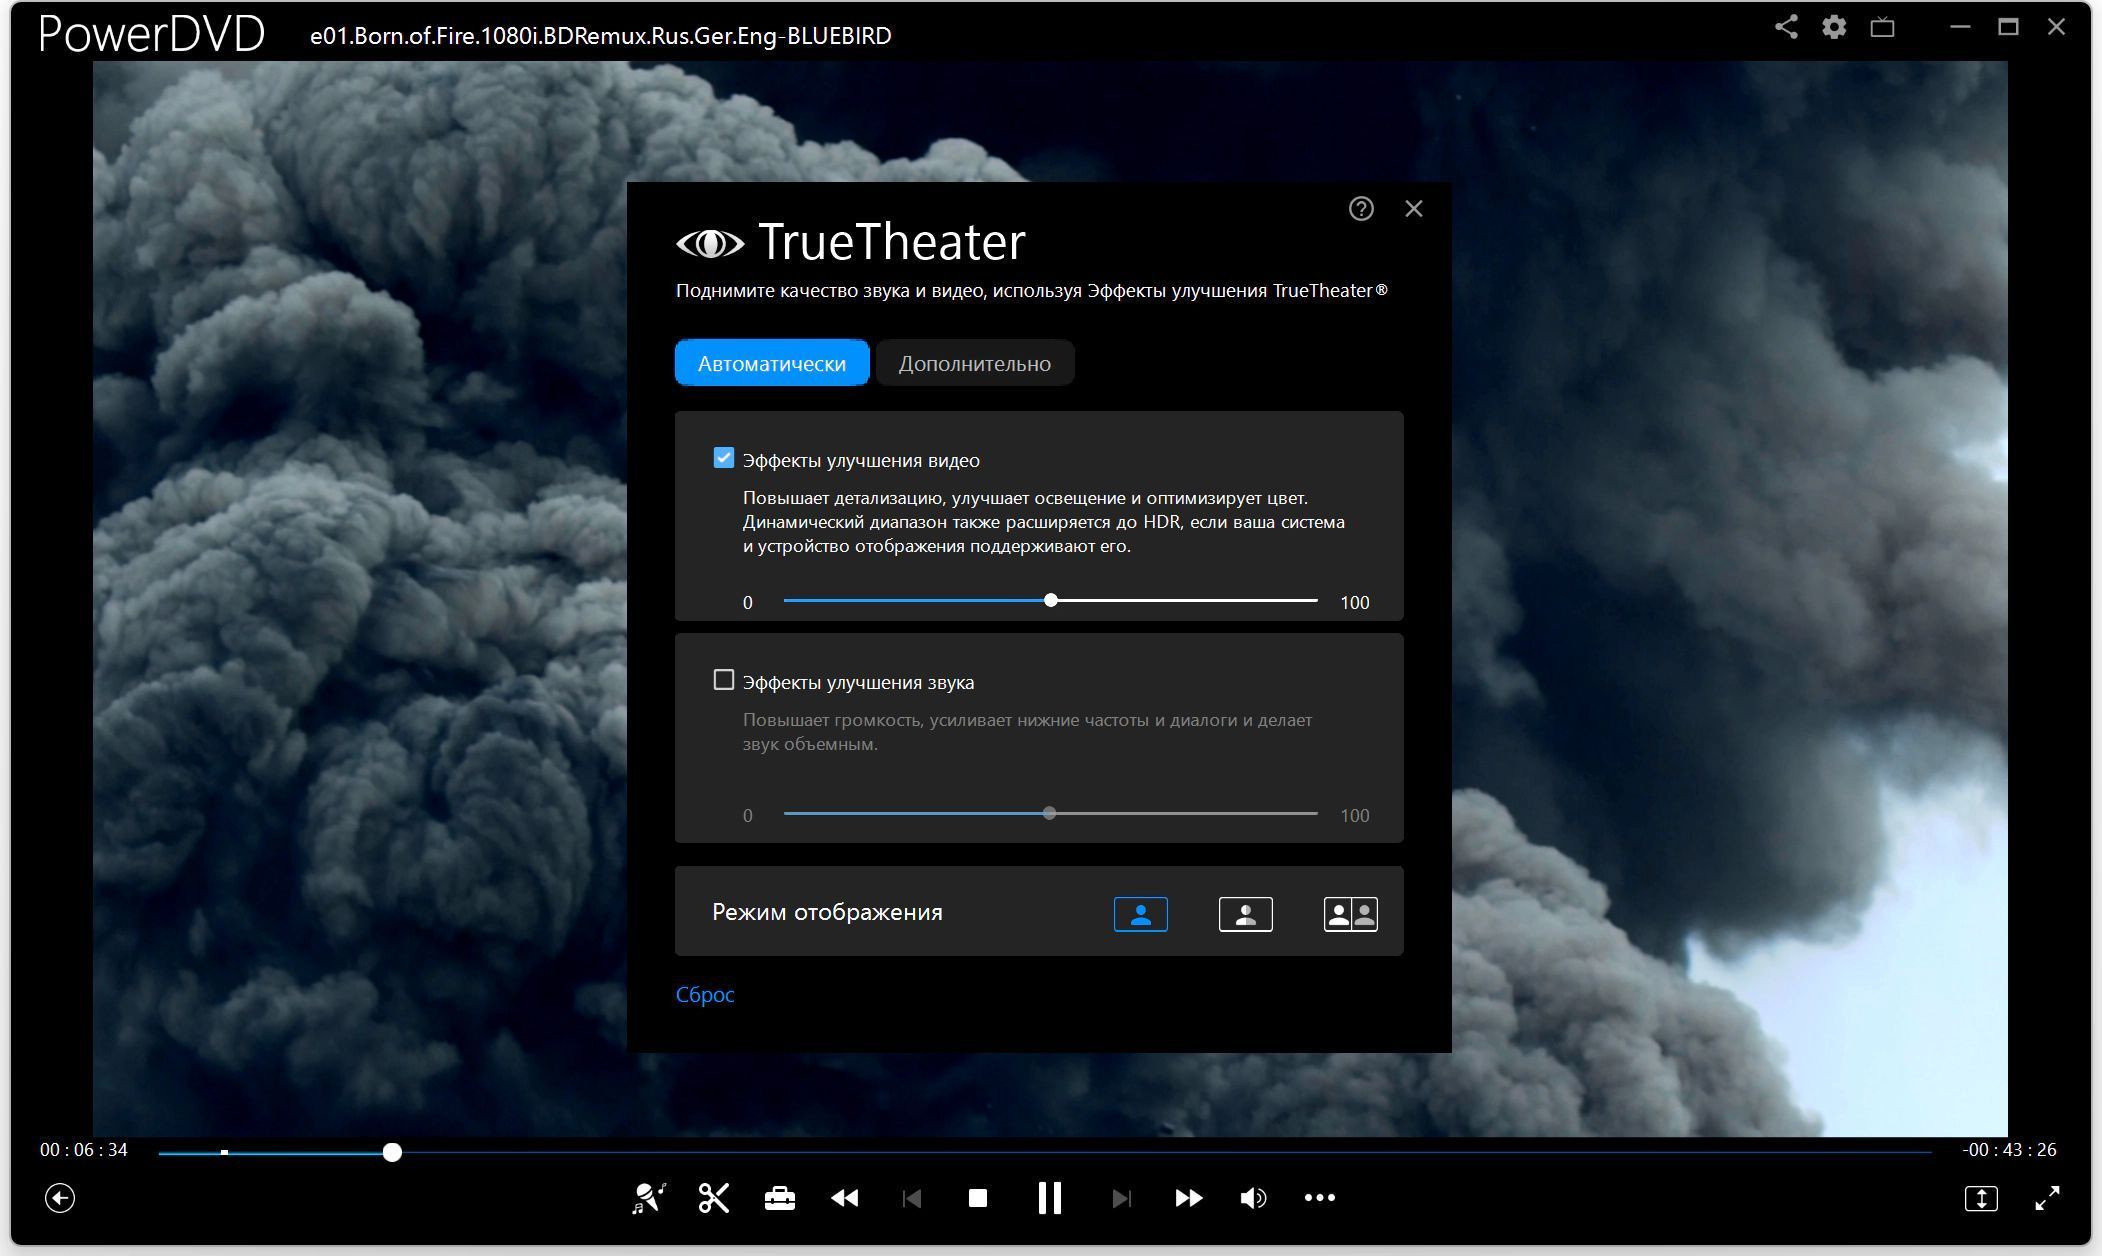Open PowerDVD settings gear

pyautogui.click(x=1834, y=27)
